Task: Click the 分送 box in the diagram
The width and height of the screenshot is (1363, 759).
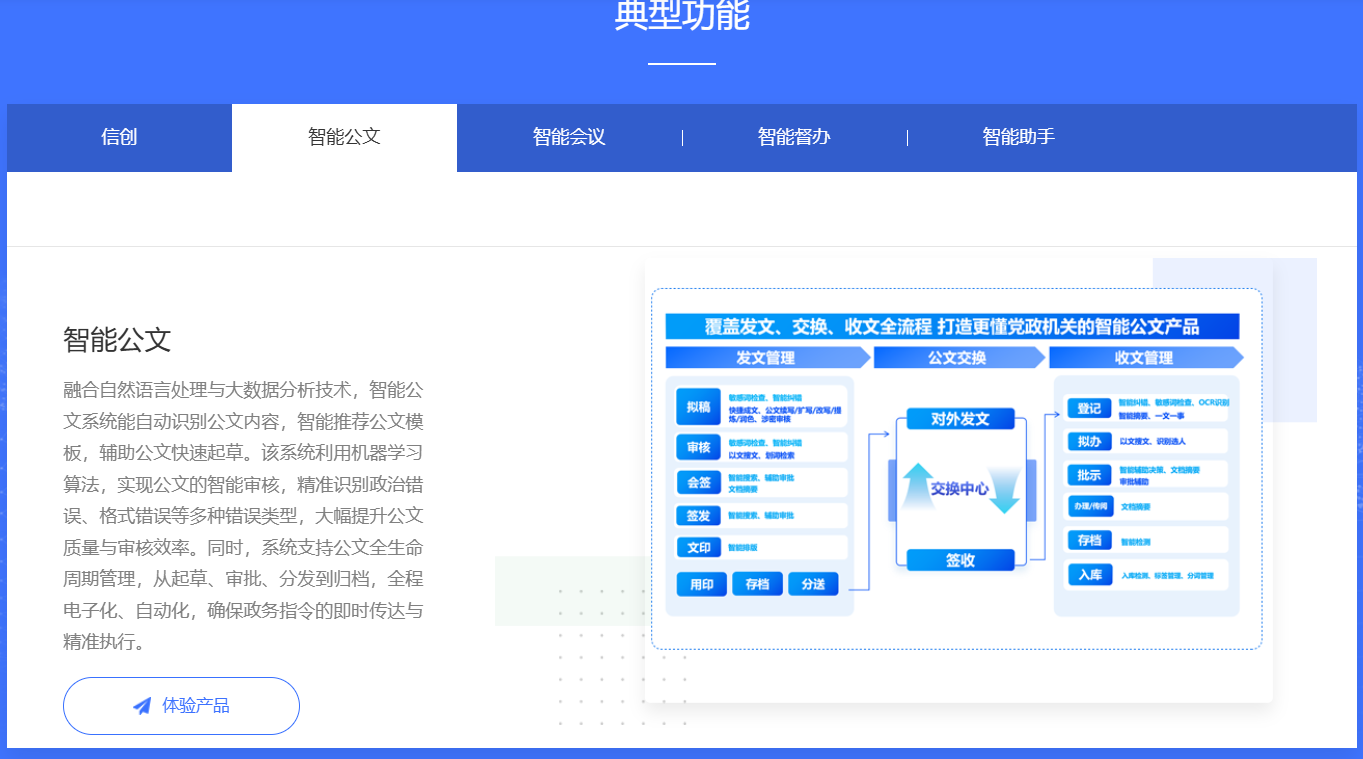Action: point(813,584)
